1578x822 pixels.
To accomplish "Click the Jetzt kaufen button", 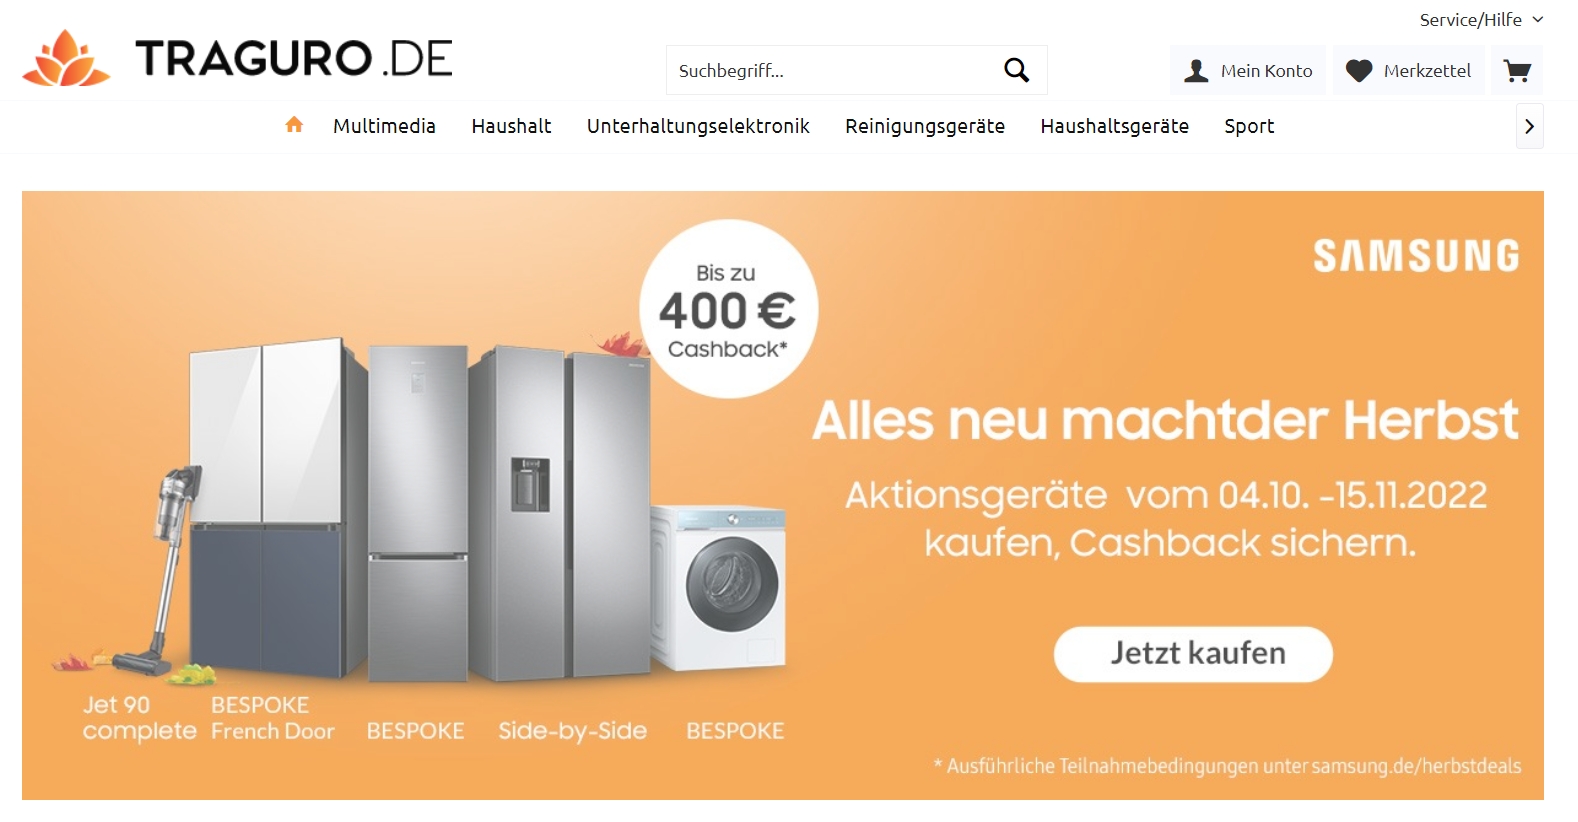I will (1193, 654).
